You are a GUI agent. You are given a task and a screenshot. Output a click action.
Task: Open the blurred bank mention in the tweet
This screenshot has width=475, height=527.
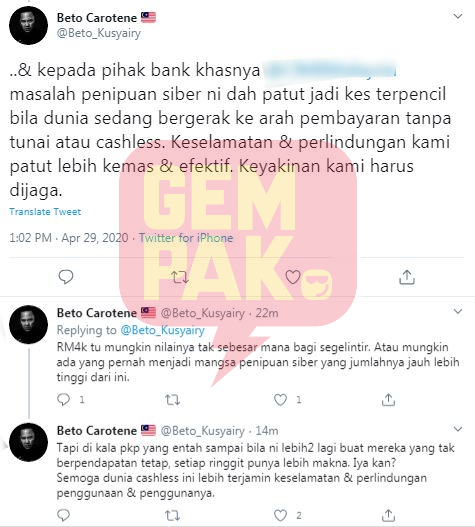[330, 70]
